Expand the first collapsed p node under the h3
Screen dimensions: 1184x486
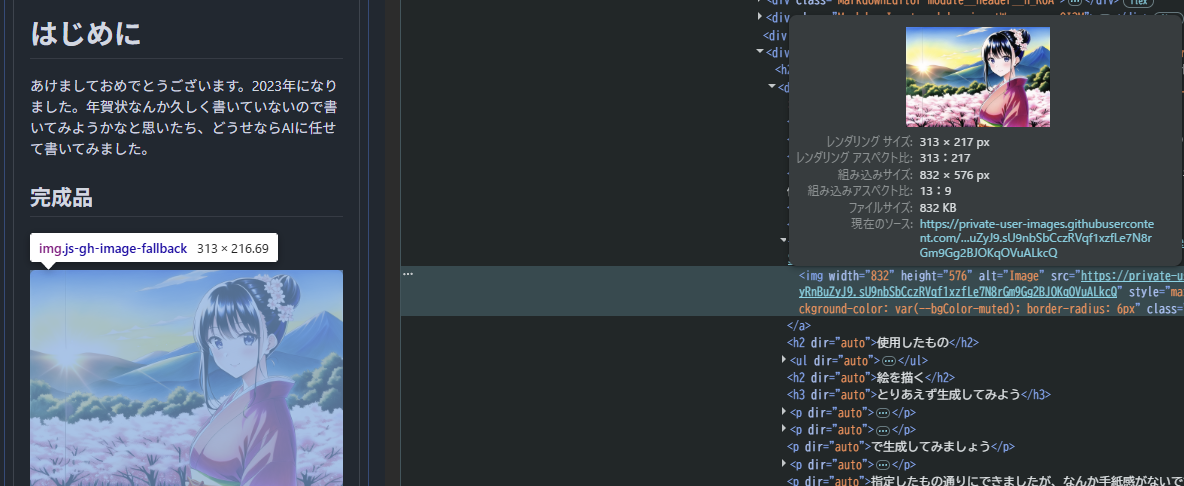pyautogui.click(x=784, y=412)
